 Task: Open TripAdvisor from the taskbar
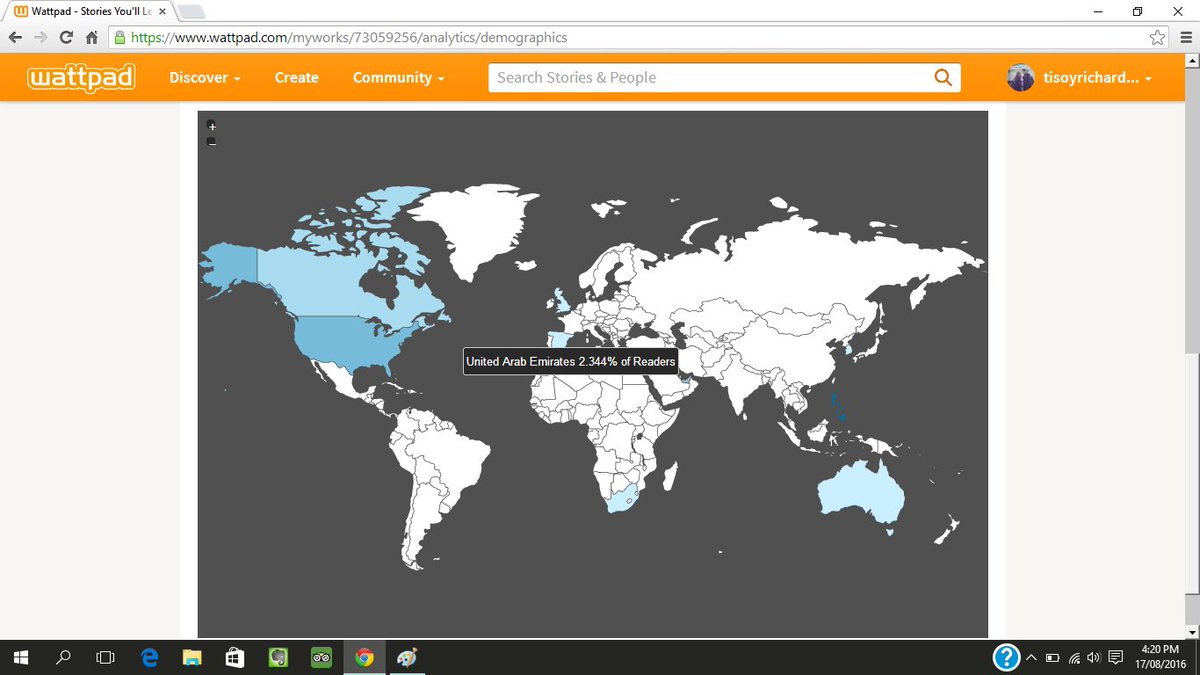[321, 657]
